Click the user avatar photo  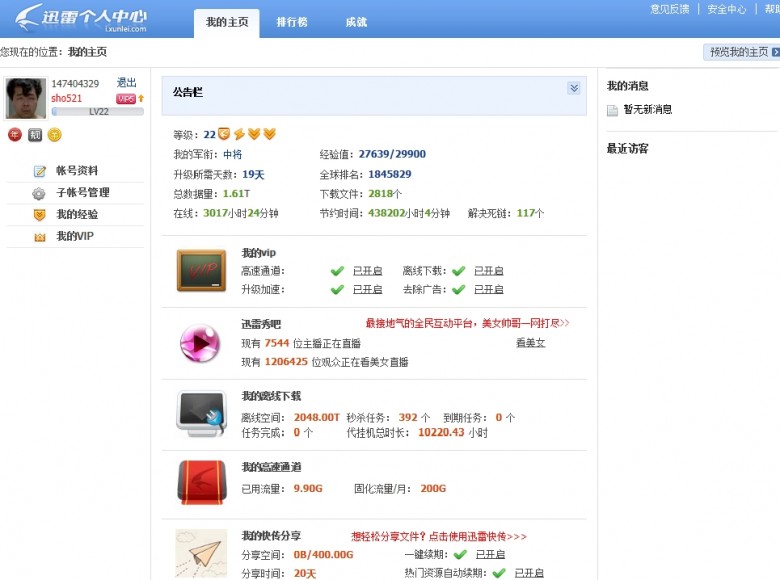coord(26,98)
